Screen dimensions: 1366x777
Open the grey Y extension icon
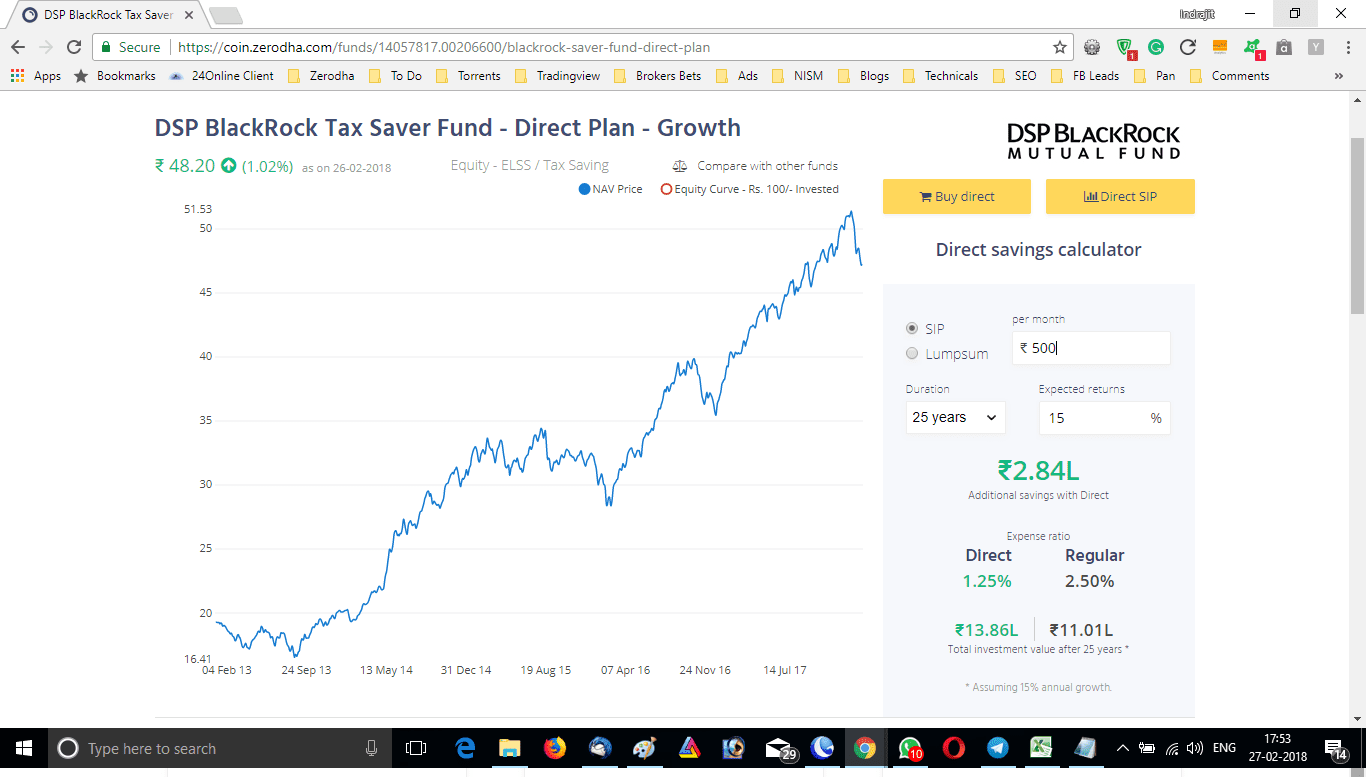click(x=1316, y=47)
